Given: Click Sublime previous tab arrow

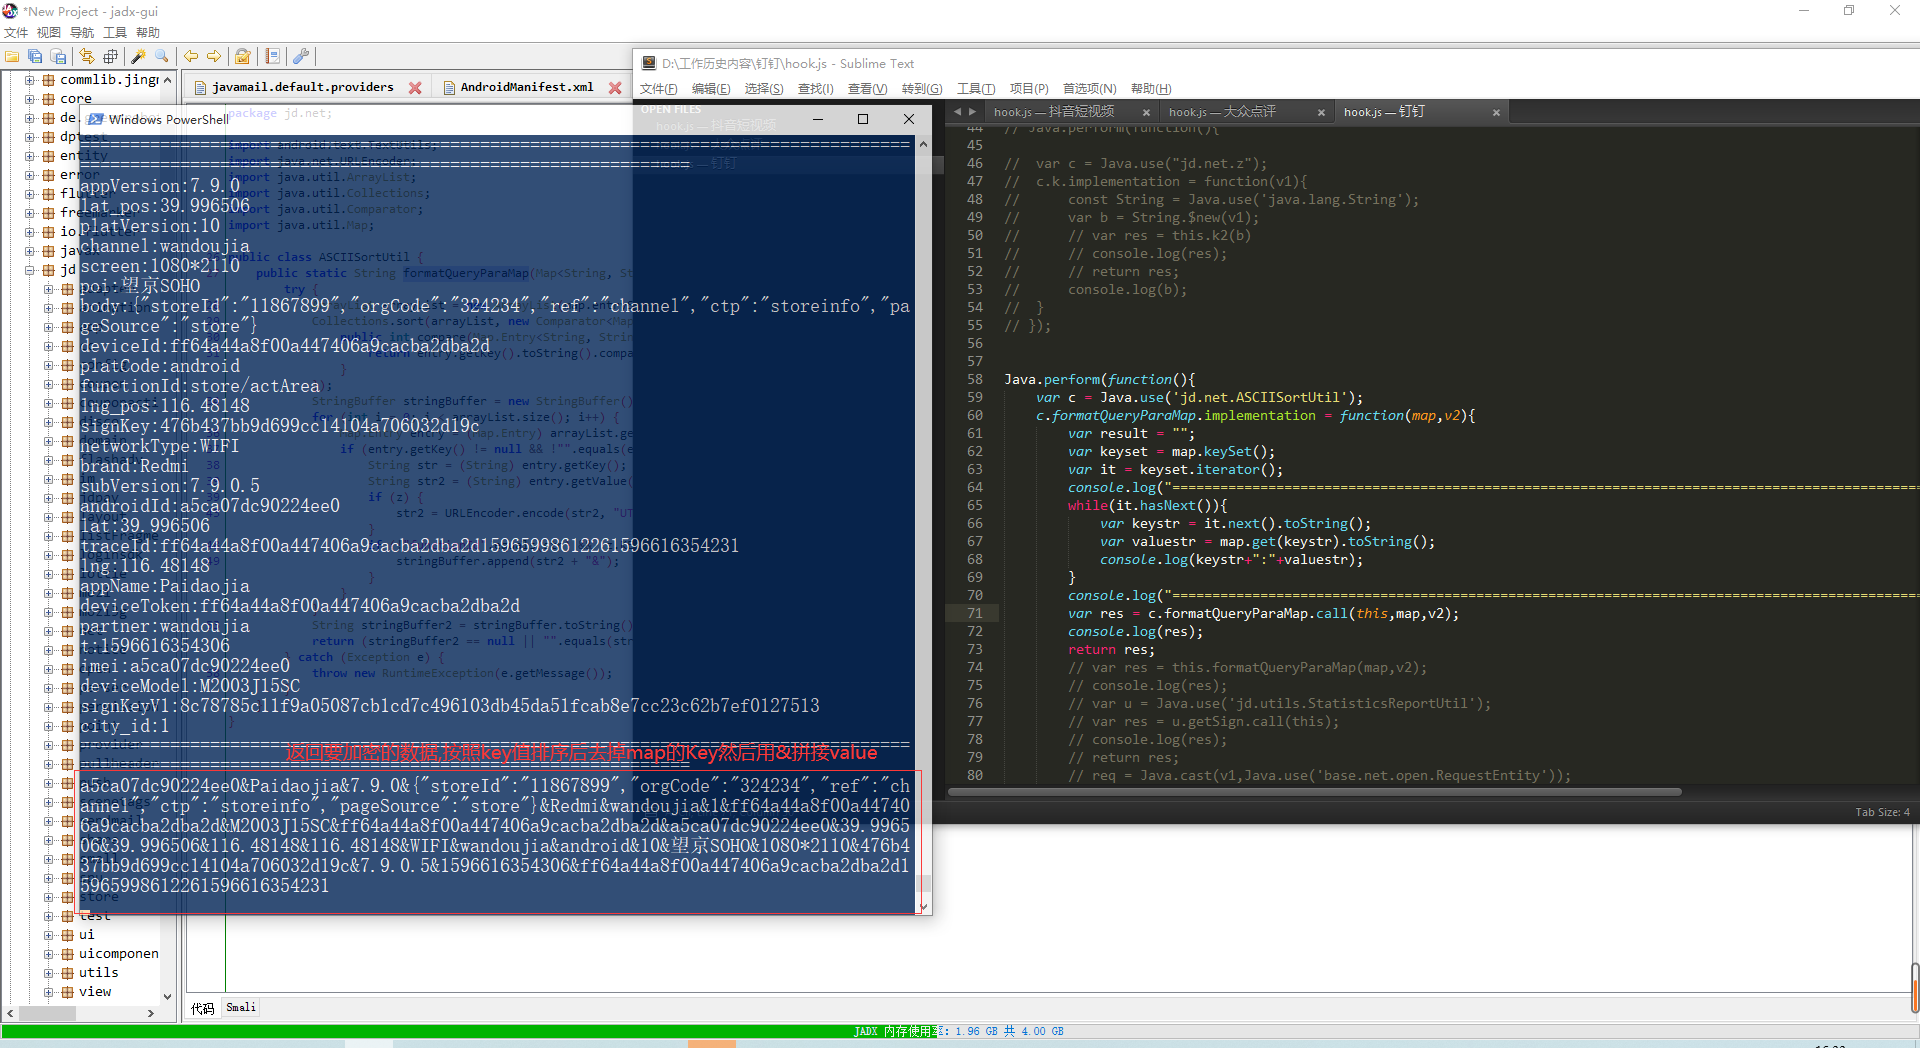Looking at the screenshot, I should 957,112.
